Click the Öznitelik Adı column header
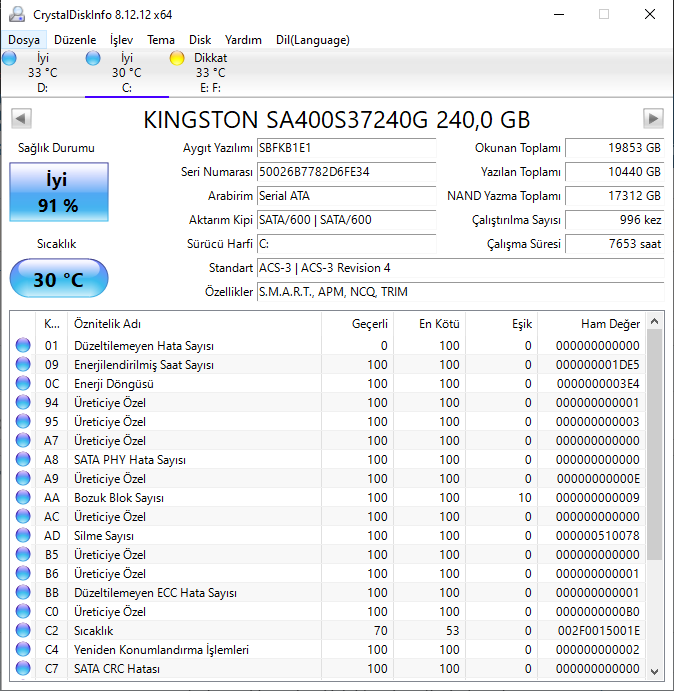 coord(194,324)
